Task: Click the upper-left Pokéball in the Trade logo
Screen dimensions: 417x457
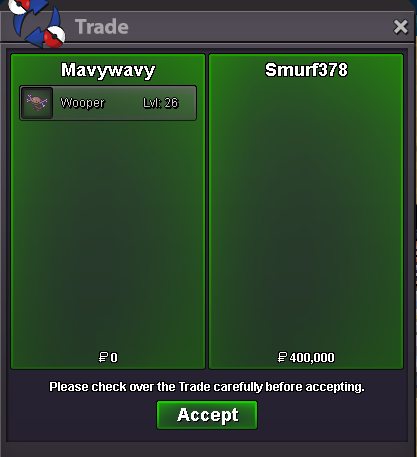Action: click(x=19, y=6)
